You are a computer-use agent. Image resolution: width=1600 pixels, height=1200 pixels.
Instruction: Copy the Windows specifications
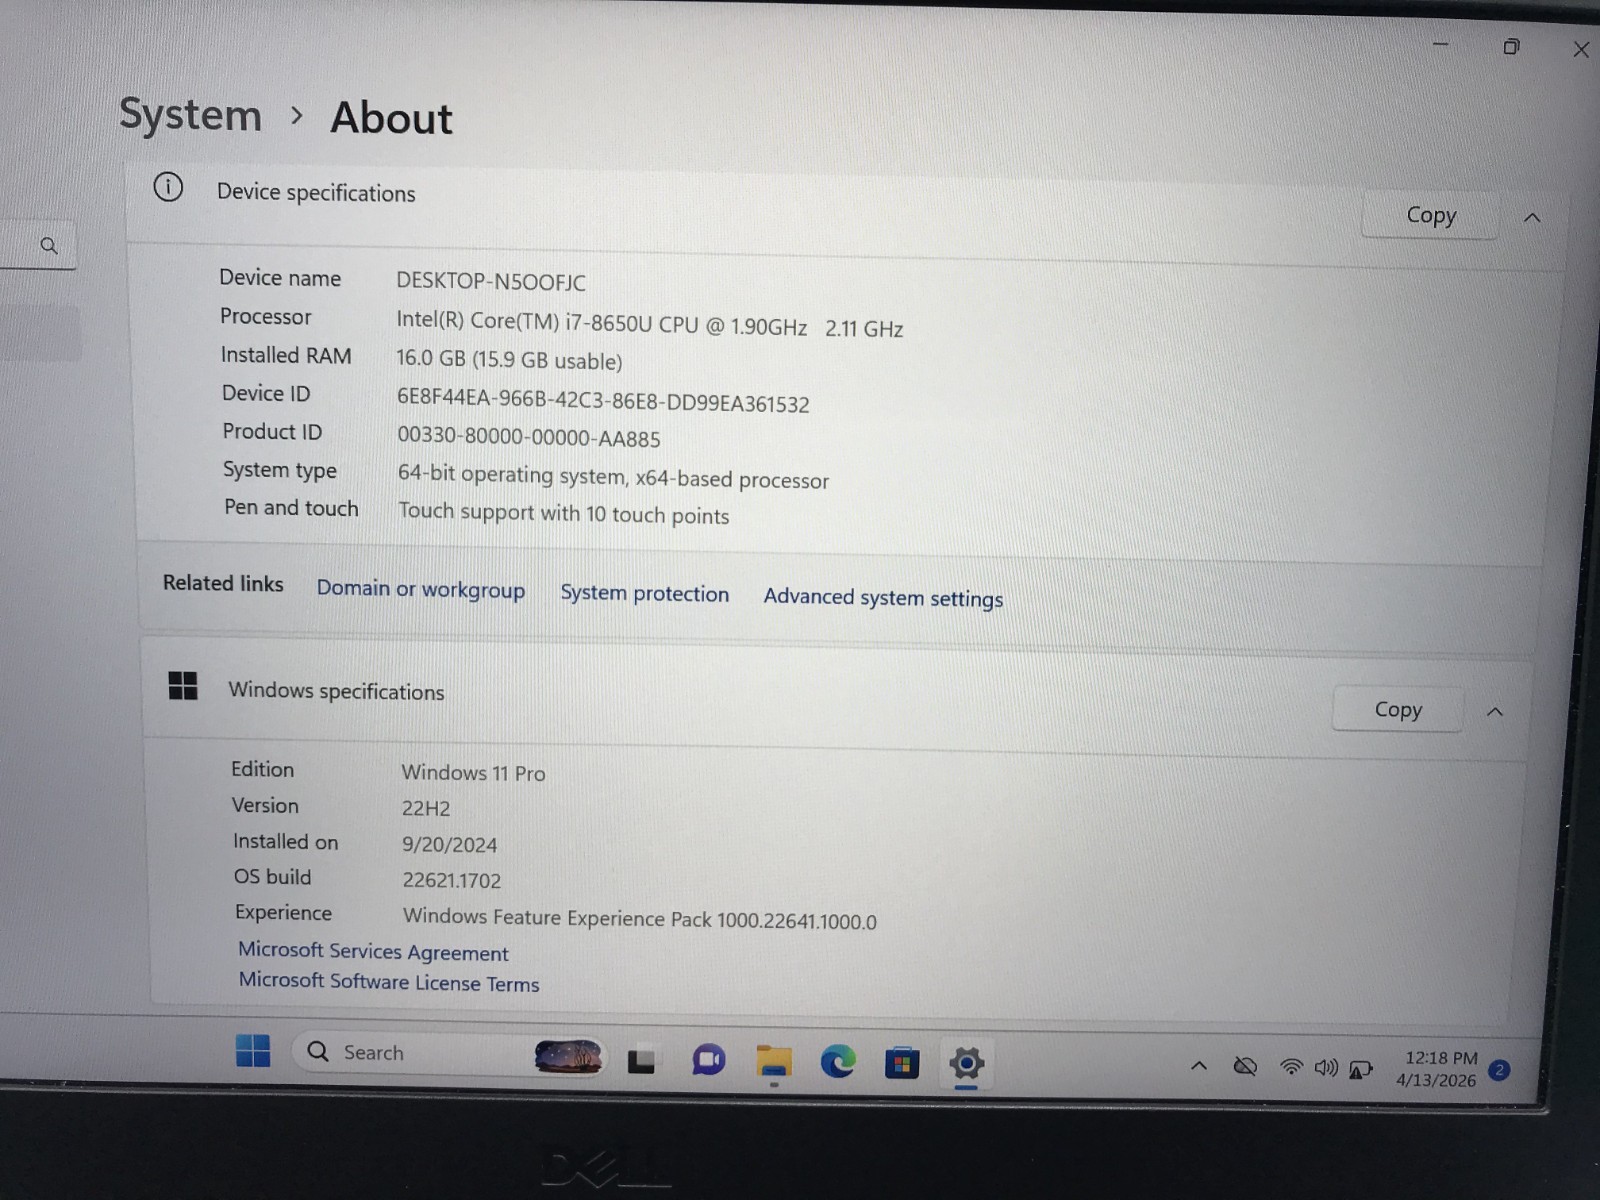tap(1398, 709)
